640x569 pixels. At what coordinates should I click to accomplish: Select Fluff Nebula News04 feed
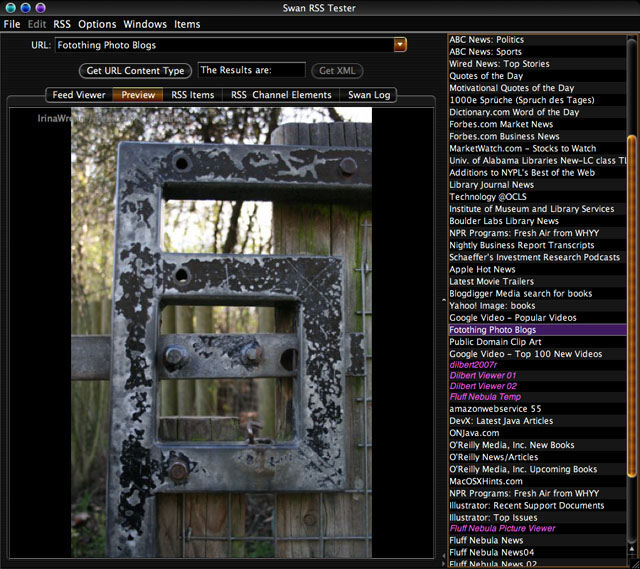[x=537, y=553]
